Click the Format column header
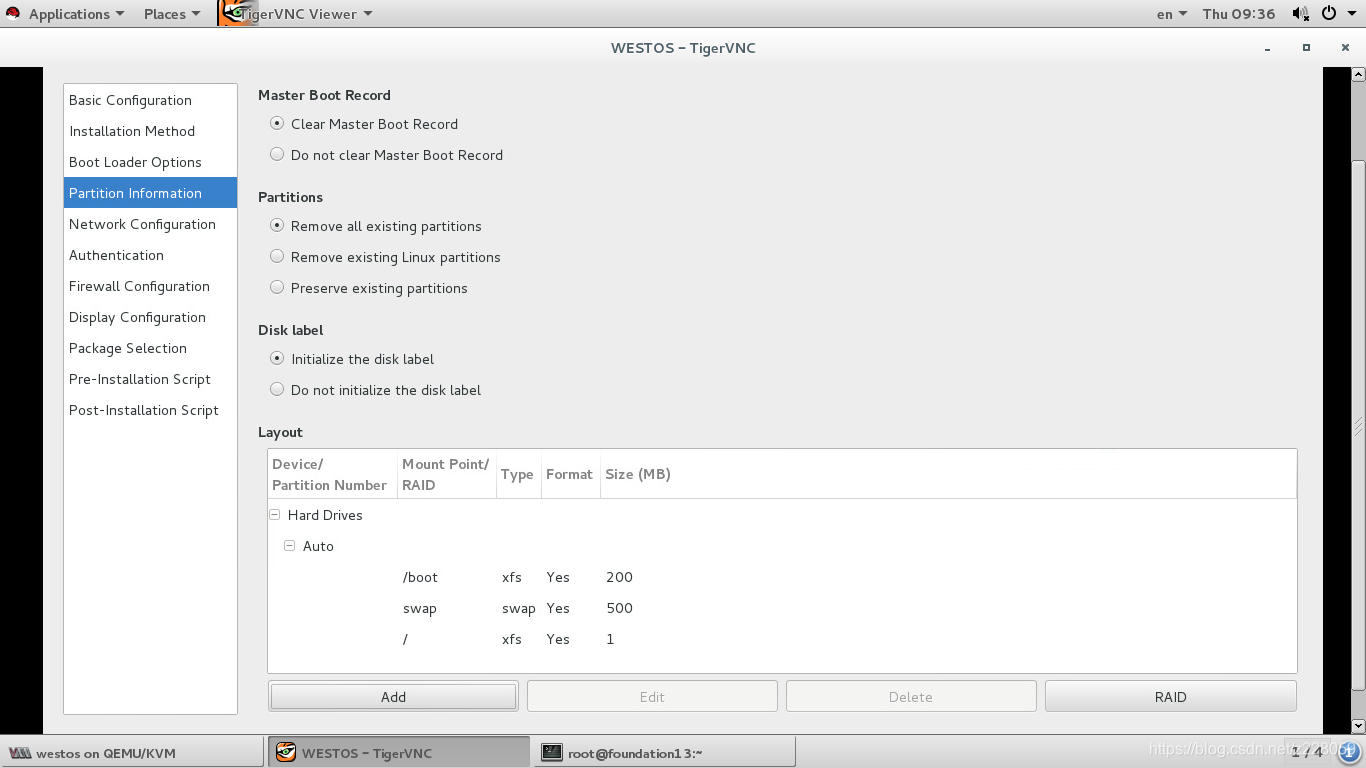Image resolution: width=1366 pixels, height=768 pixels. coord(570,474)
